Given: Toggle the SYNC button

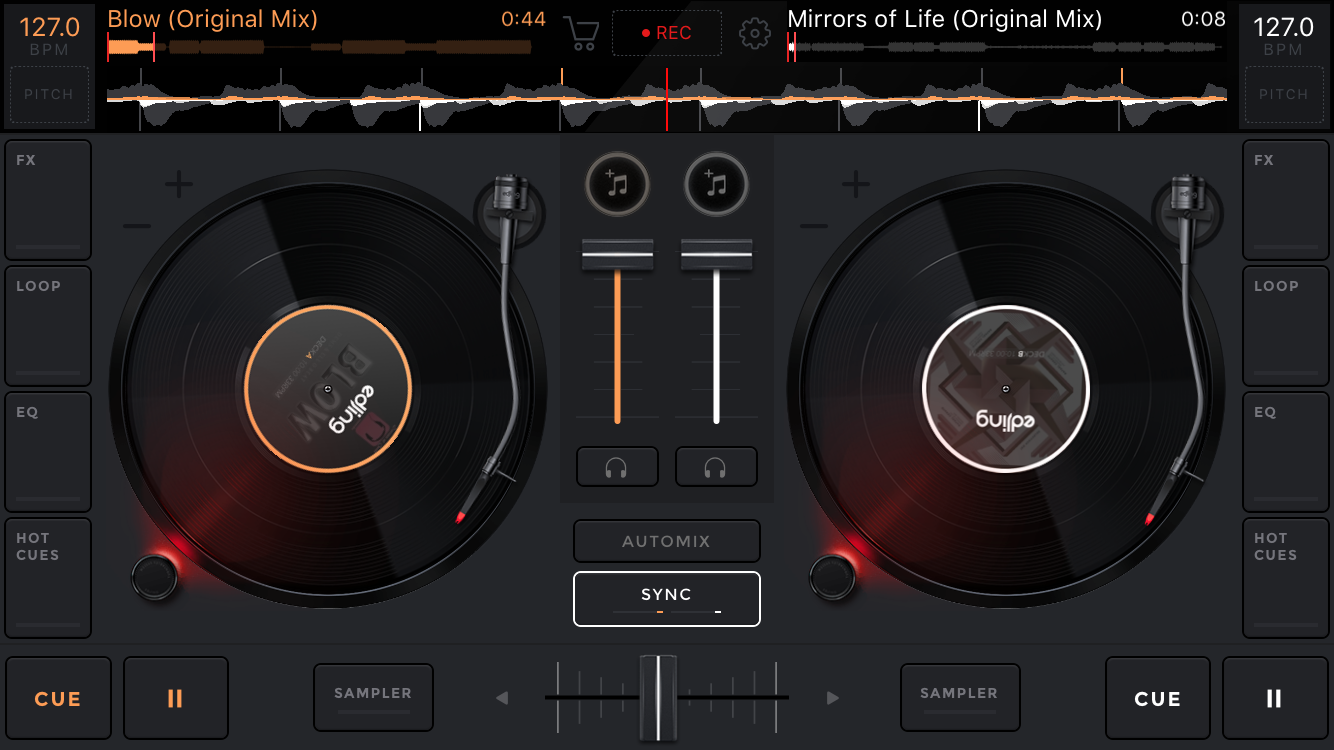Looking at the screenshot, I should click(666, 598).
